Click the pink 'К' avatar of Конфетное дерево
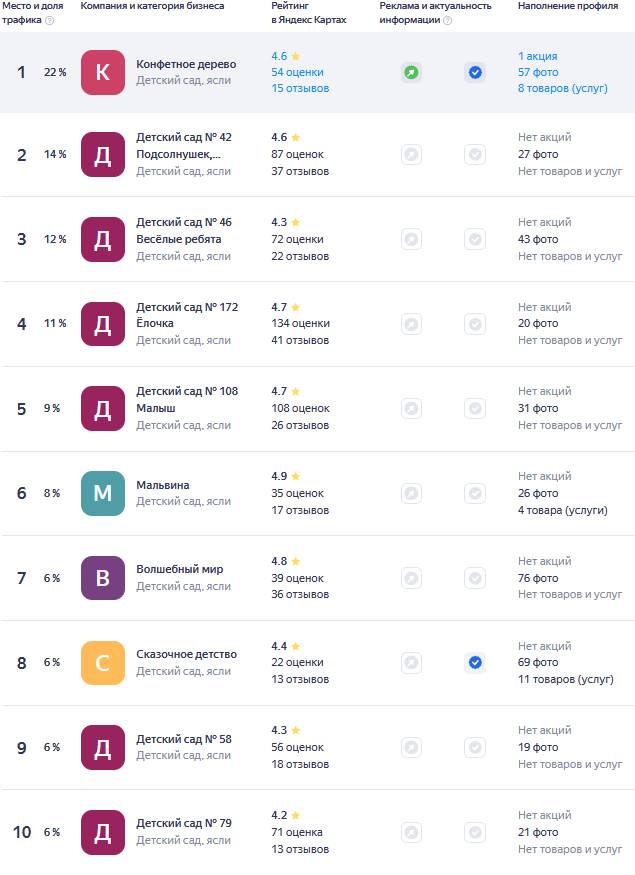The image size is (635, 875). pos(103,72)
